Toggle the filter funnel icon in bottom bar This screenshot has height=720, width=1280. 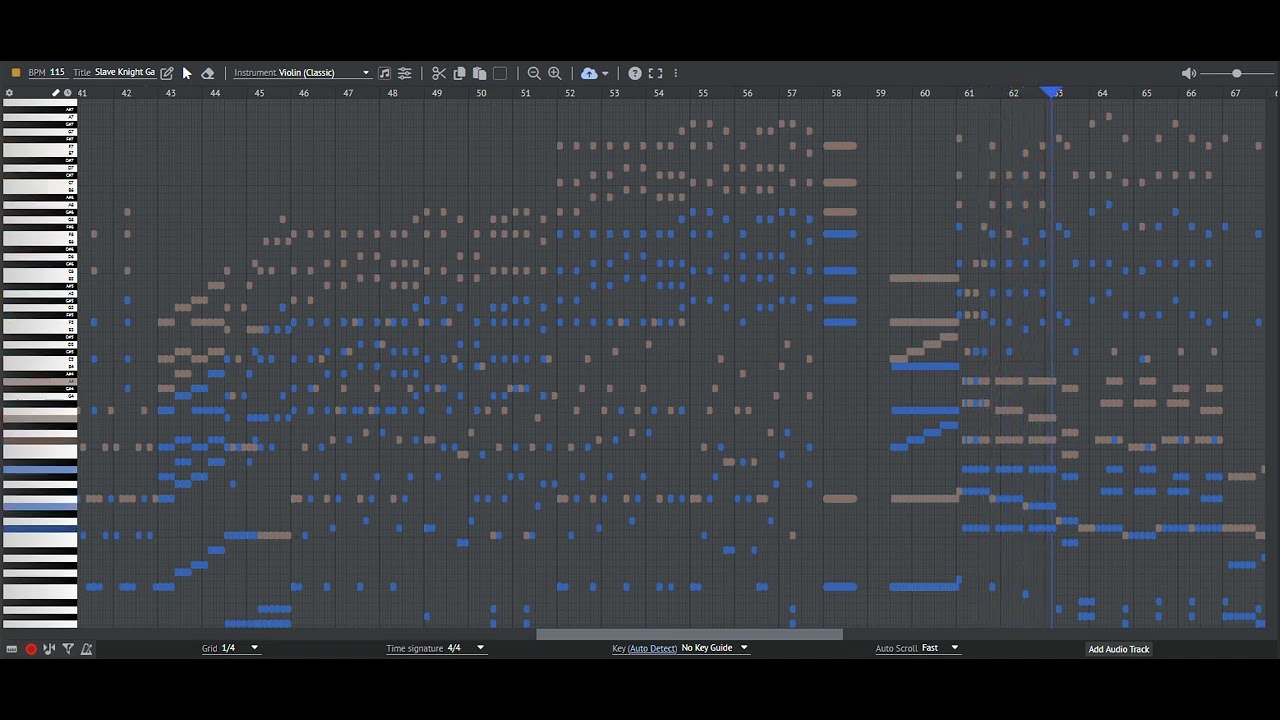[x=68, y=649]
